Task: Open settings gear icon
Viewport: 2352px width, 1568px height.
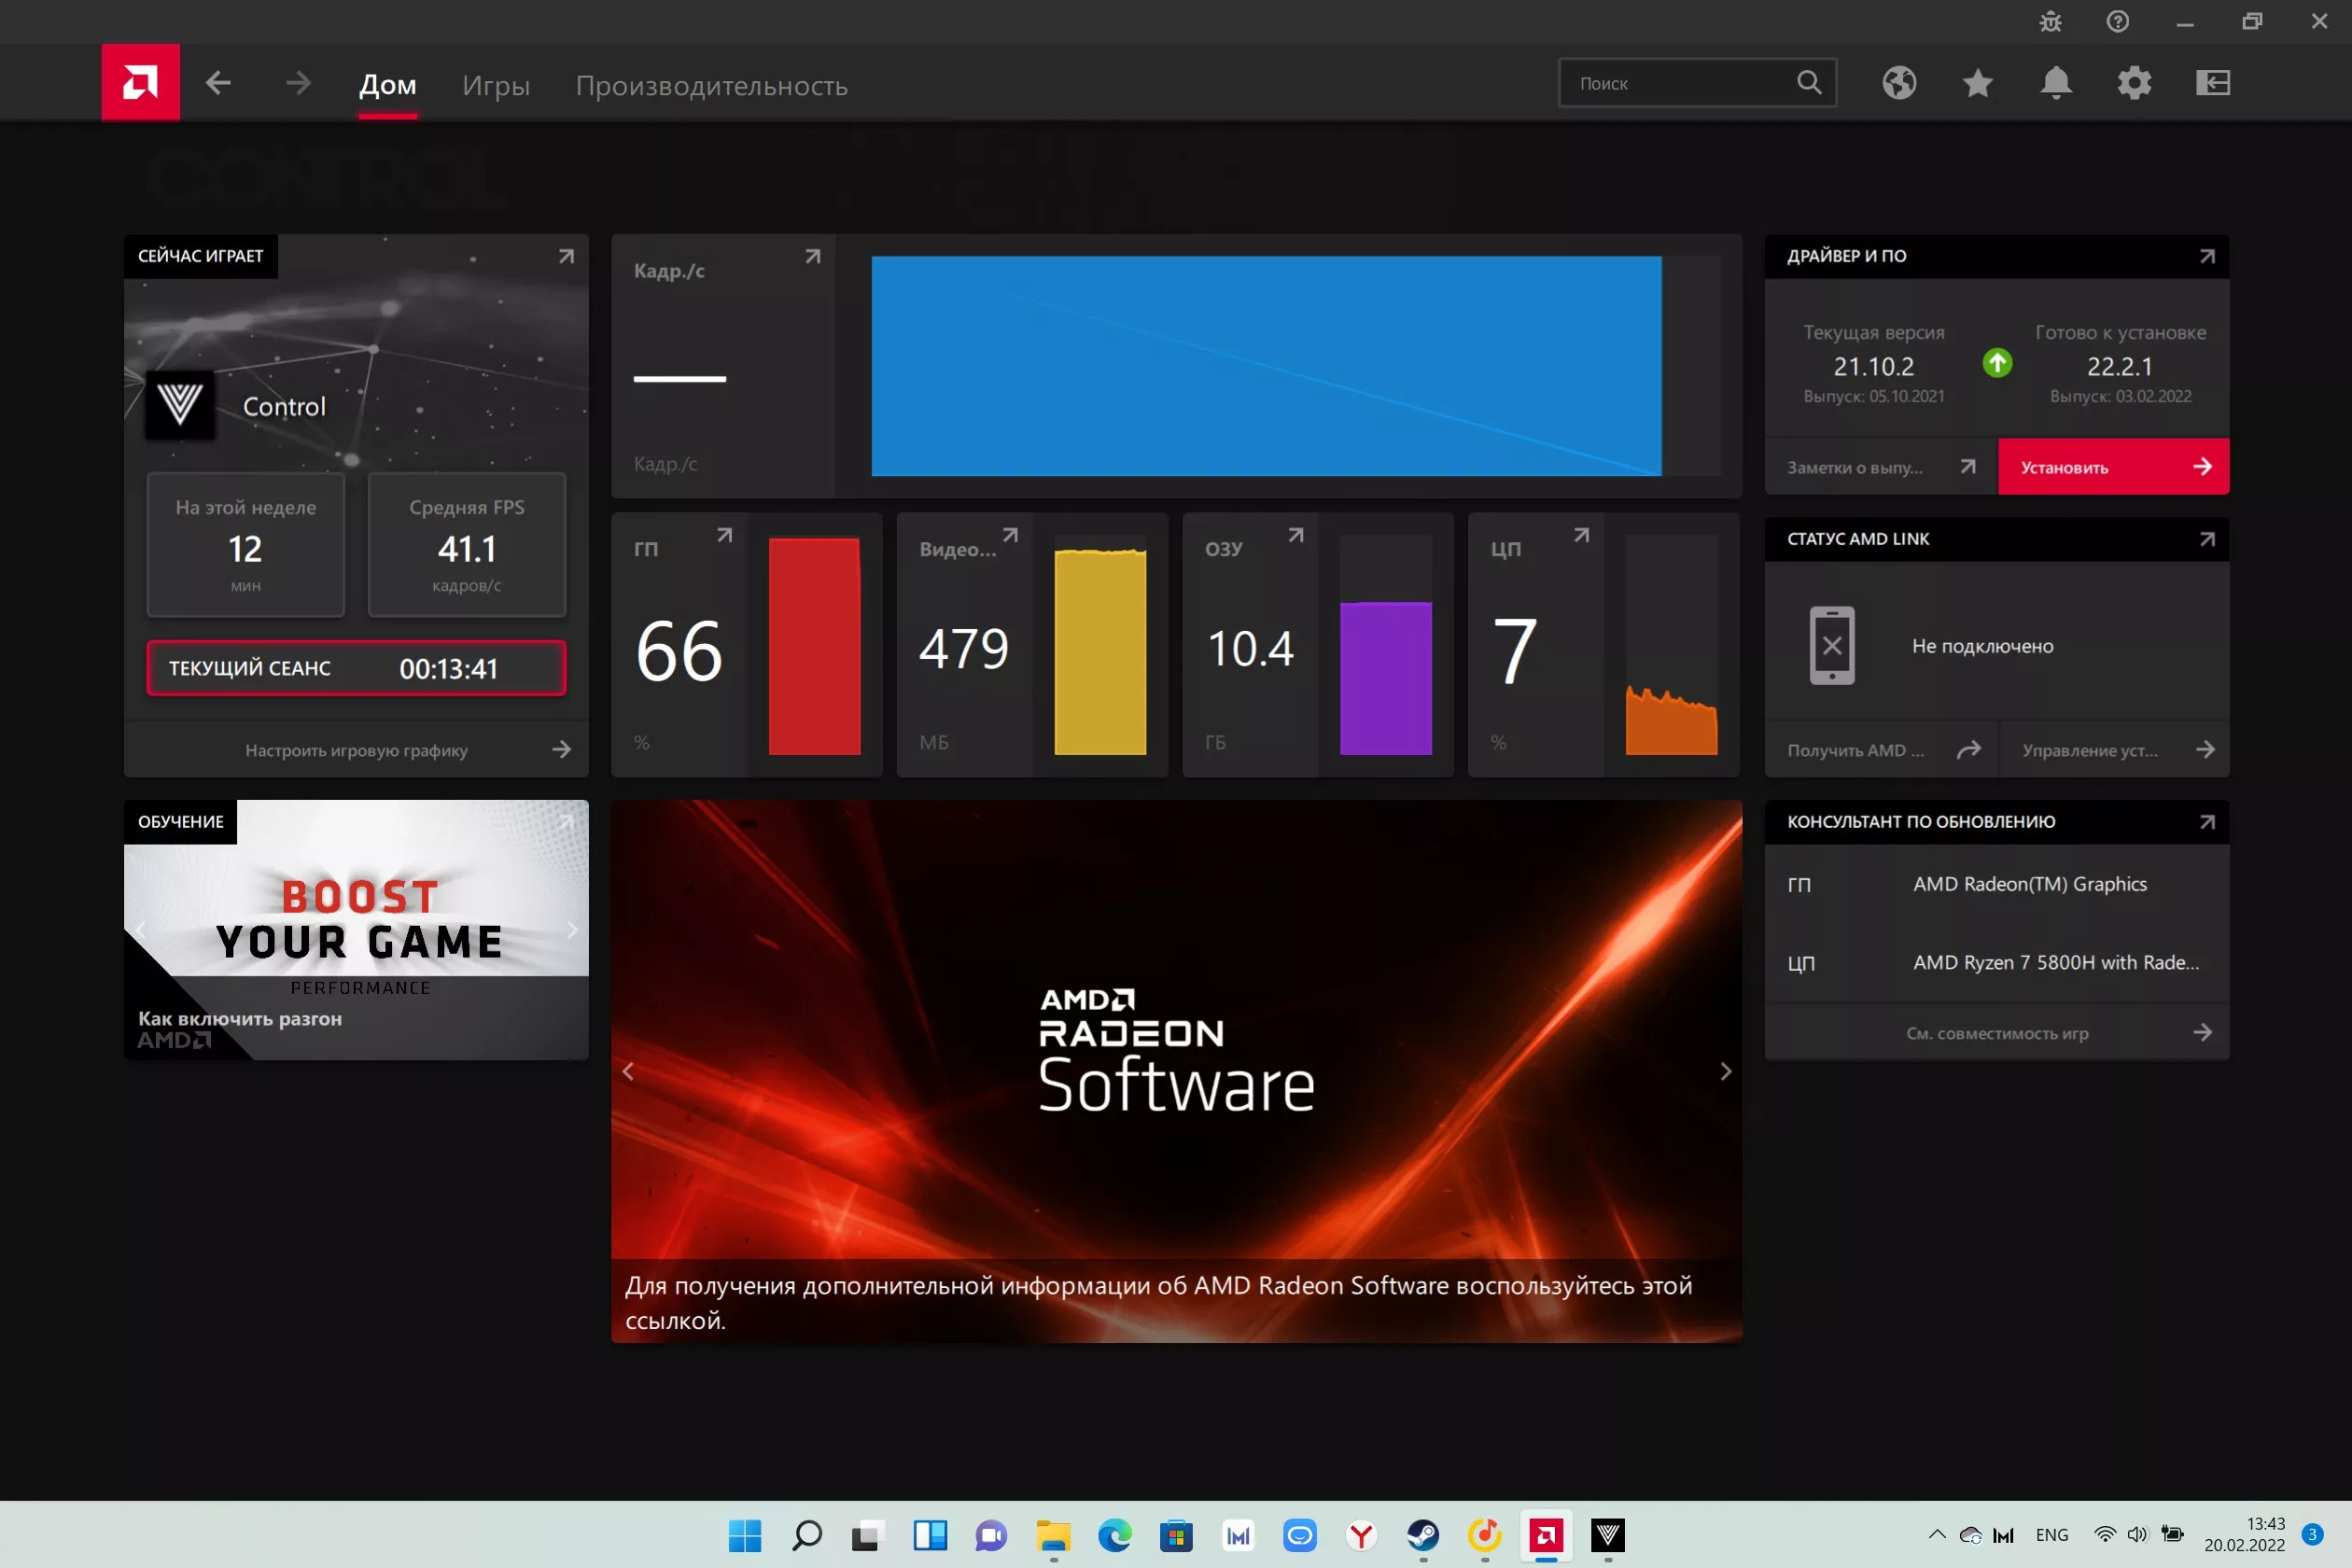Action: [x=2134, y=83]
